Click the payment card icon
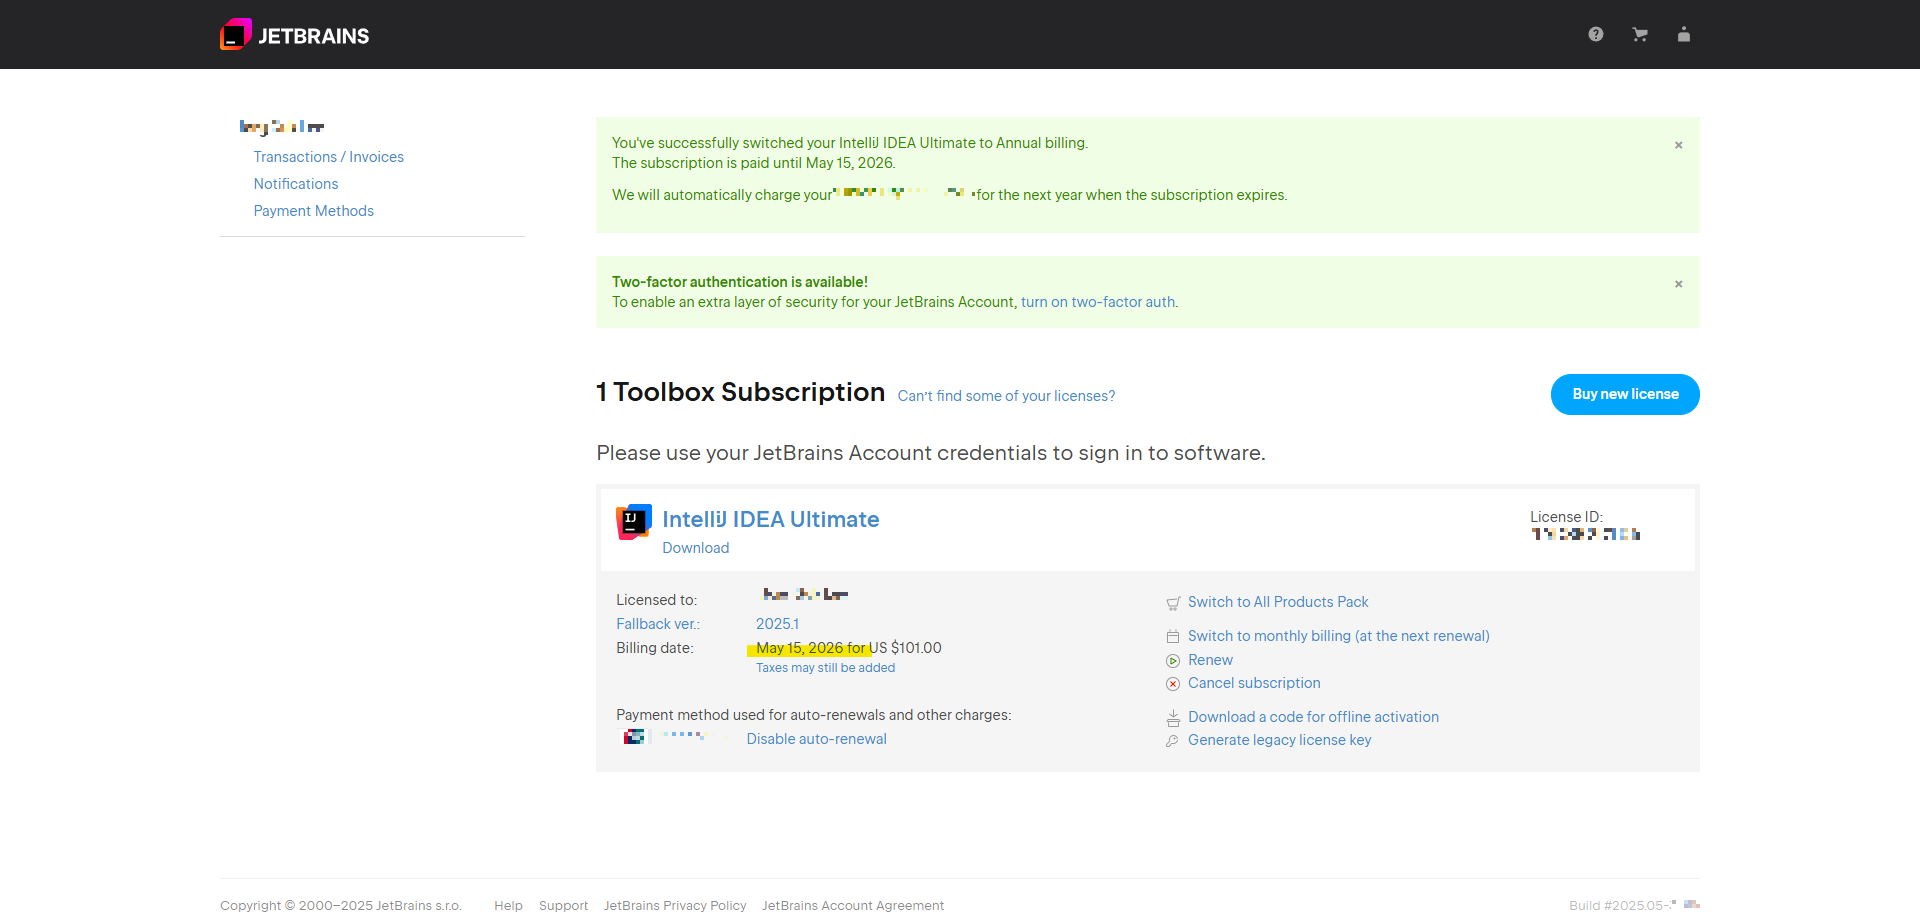 pos(634,737)
